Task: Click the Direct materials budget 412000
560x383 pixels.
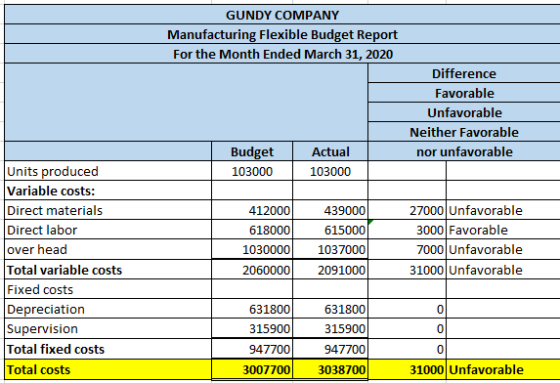Action: tap(252, 211)
